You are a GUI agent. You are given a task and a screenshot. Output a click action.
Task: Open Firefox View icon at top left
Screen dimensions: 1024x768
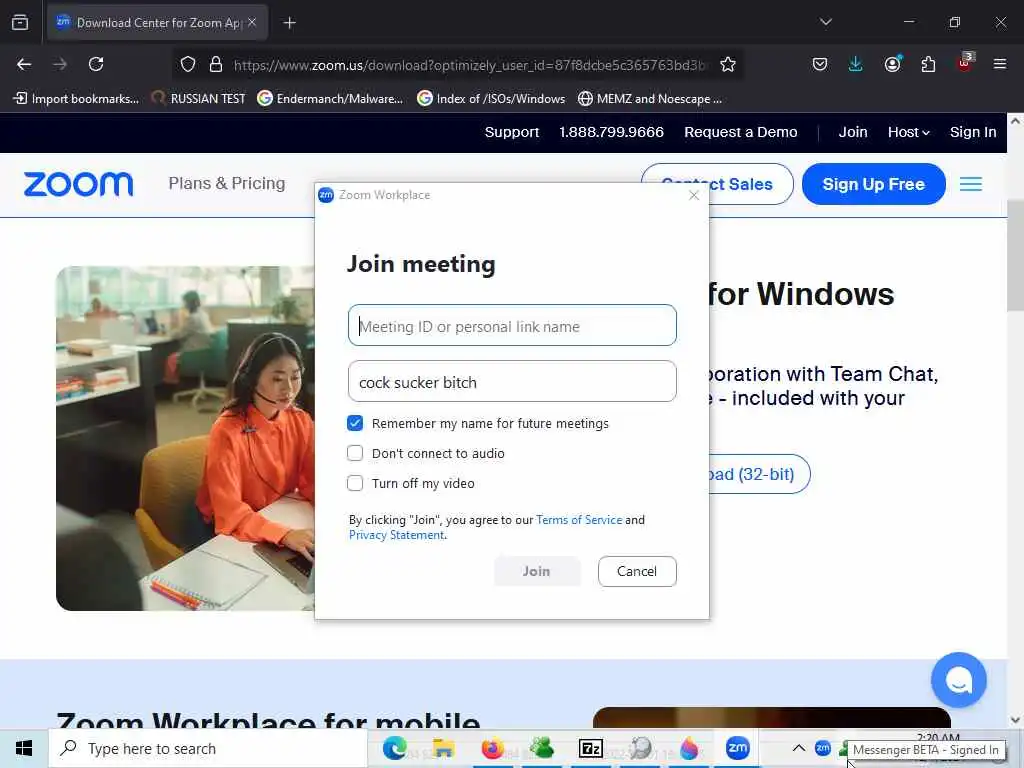pos(20,22)
